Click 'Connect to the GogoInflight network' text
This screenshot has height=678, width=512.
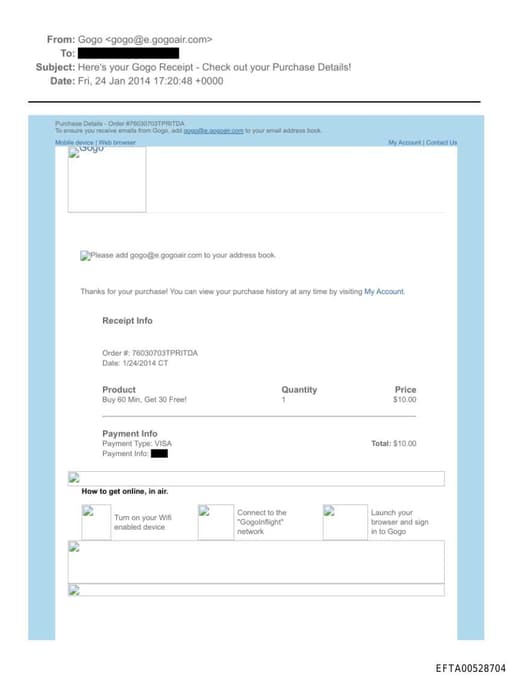point(261,522)
